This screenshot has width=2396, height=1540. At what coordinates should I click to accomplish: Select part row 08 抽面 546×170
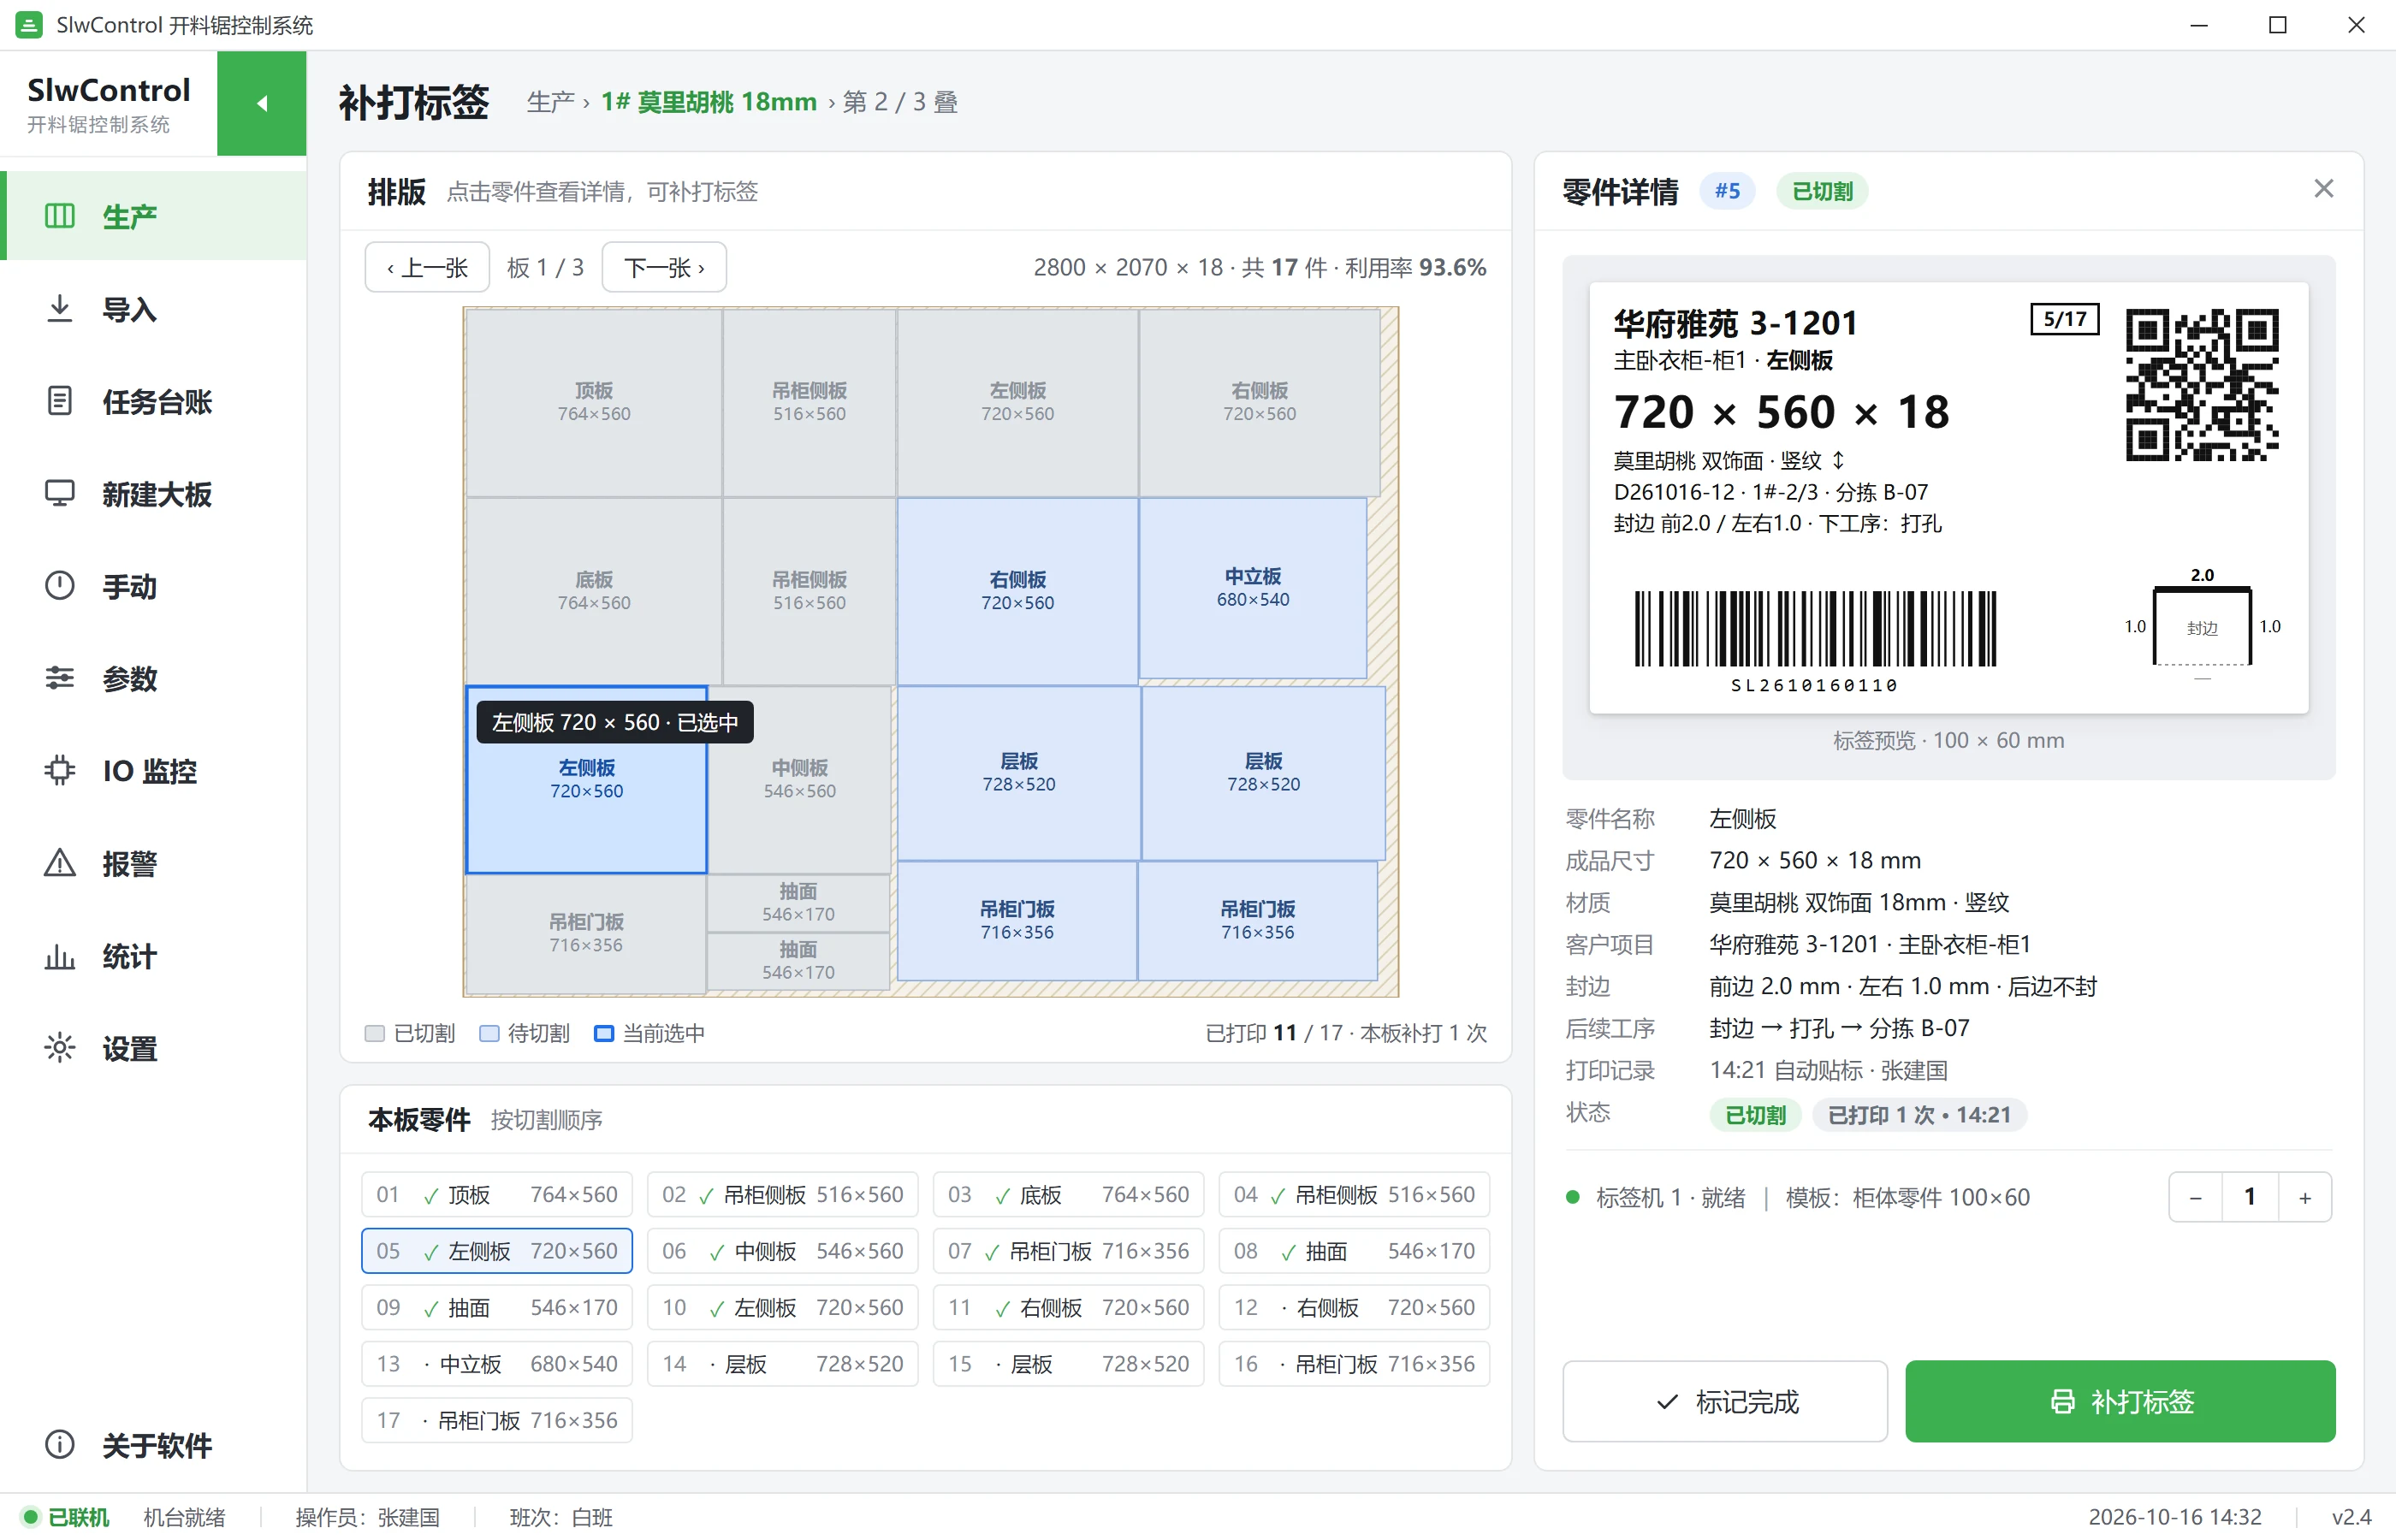pyautogui.click(x=1354, y=1250)
